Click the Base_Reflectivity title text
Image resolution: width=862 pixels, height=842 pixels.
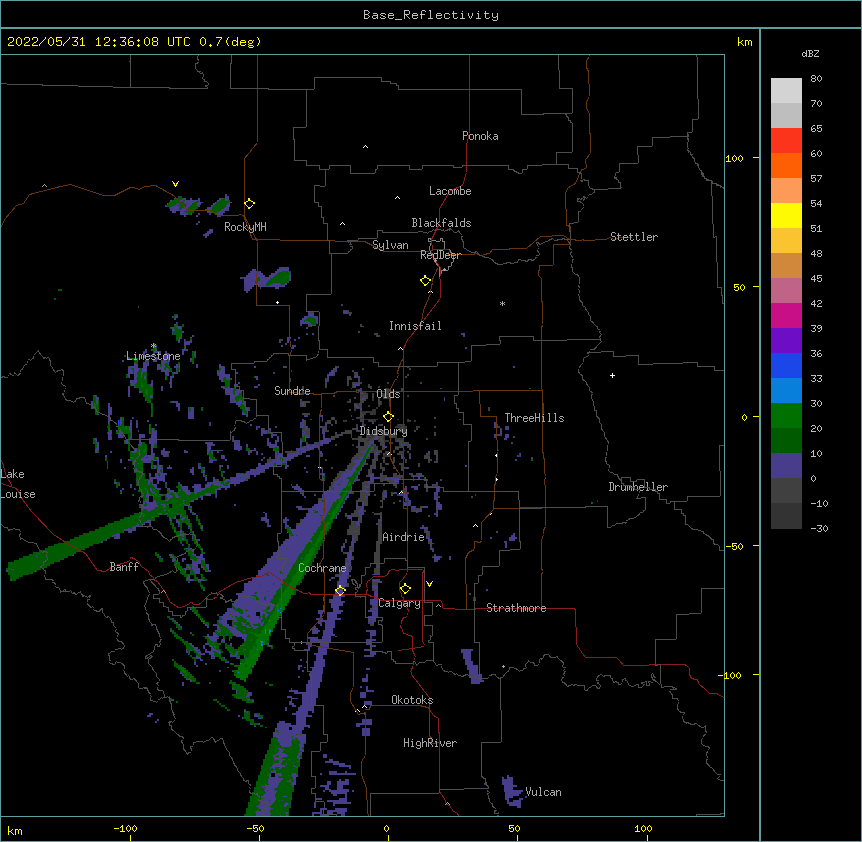tap(431, 15)
